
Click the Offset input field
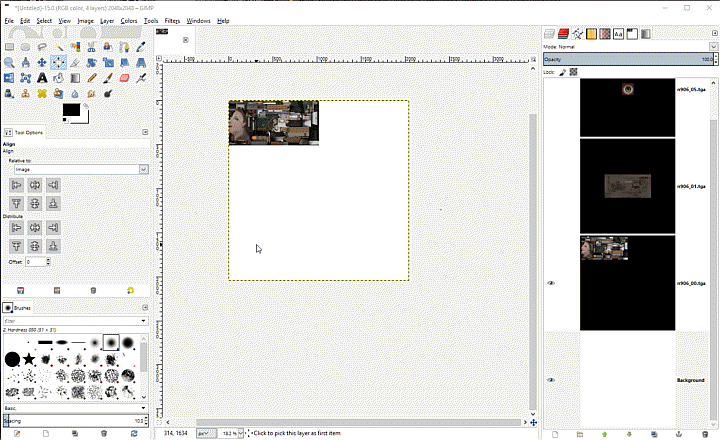click(x=35, y=262)
